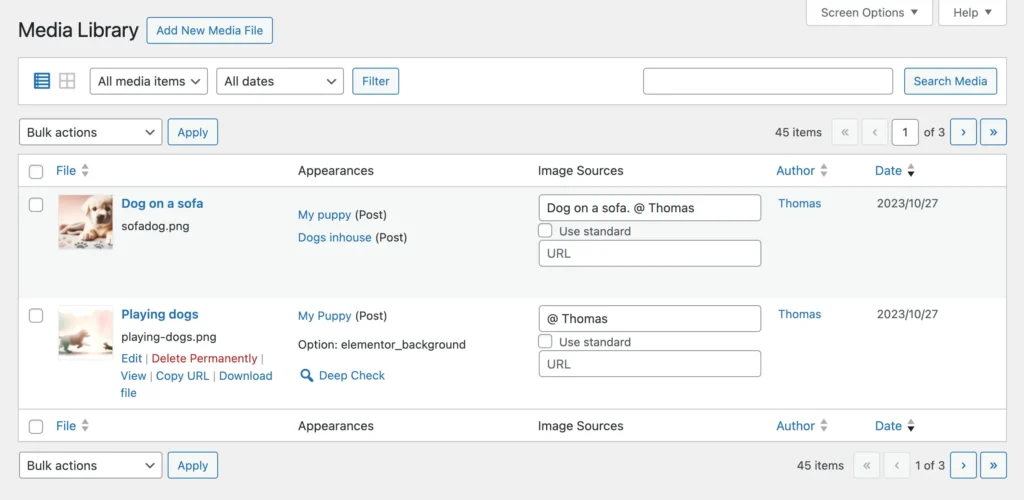Go to next page in top pagination
1024x500 pixels.
click(x=963, y=132)
